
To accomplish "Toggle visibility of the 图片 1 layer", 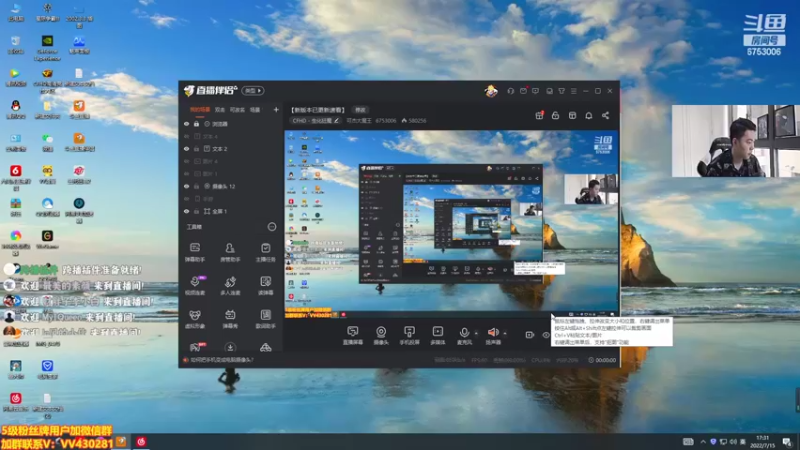I will (x=186, y=173).
